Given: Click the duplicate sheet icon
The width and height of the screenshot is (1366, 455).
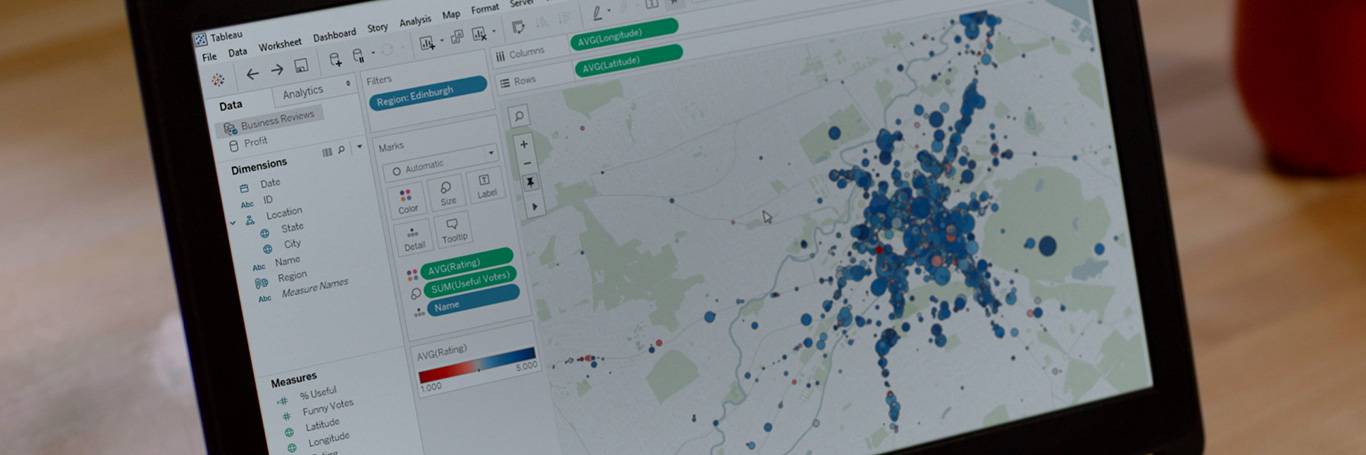Looking at the screenshot, I should click(x=457, y=38).
